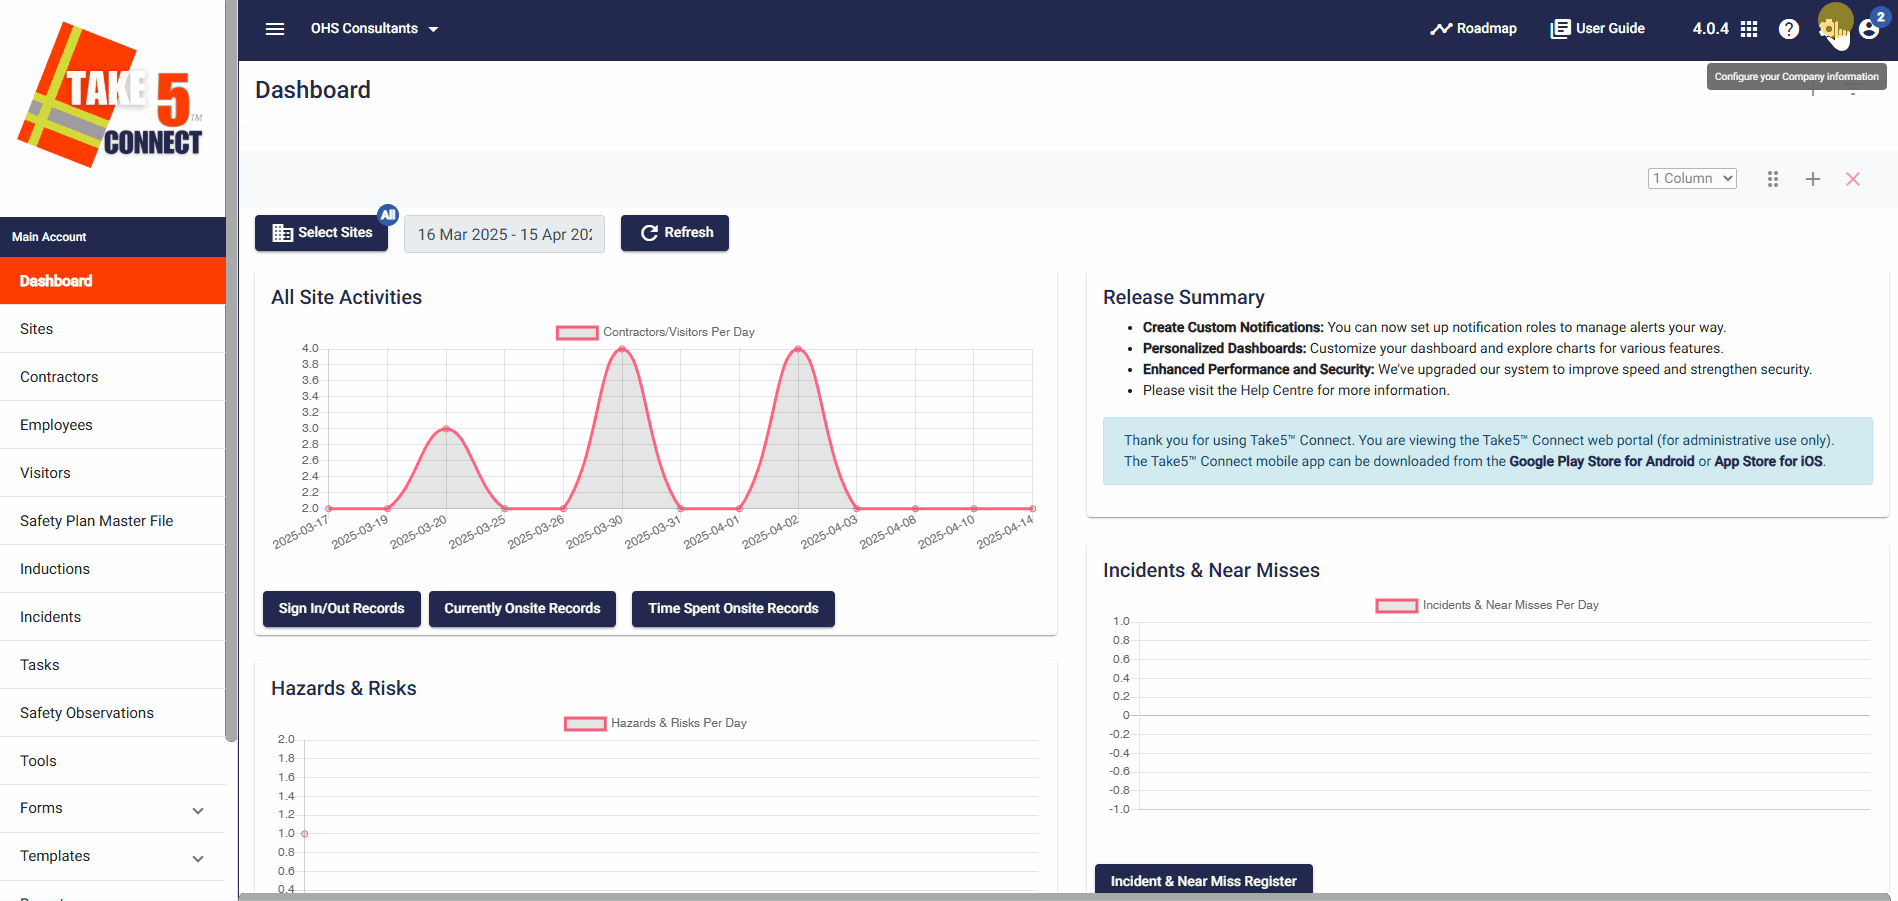Toggle Incidents & Near Misses legend swatch
Screen dimensions: 1898x901
[1397, 606]
